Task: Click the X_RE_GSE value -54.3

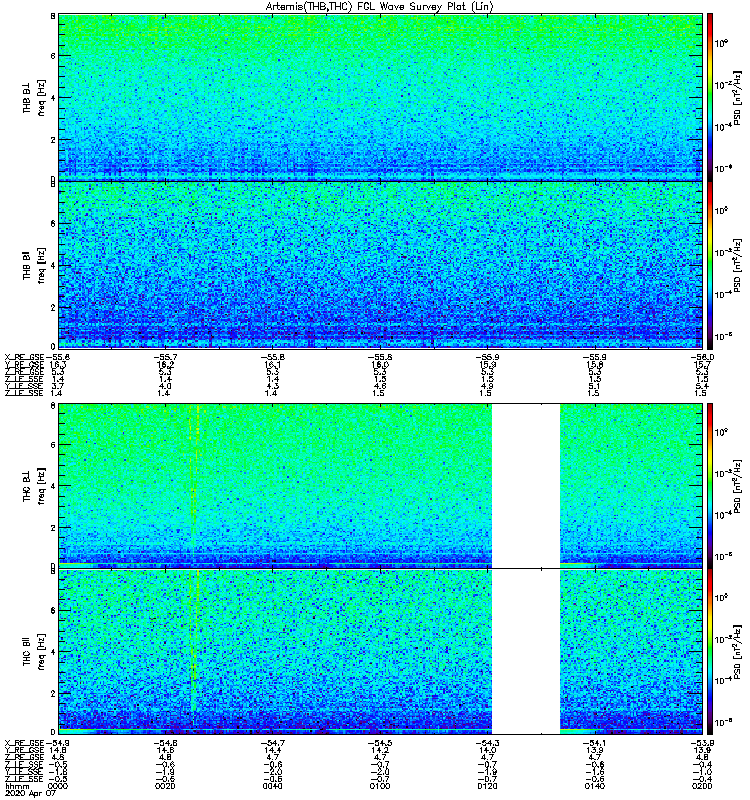Action: (x=487, y=743)
